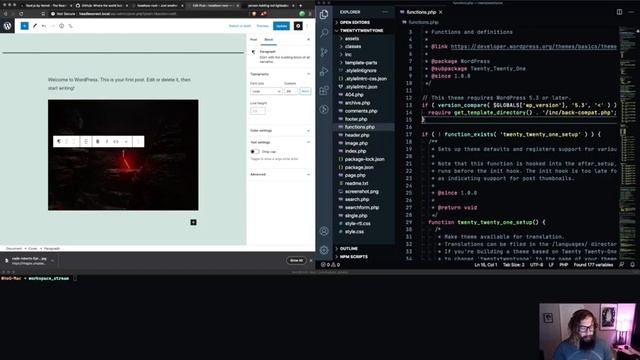Click Ln 15, Col 1 in status bar

[485, 264]
